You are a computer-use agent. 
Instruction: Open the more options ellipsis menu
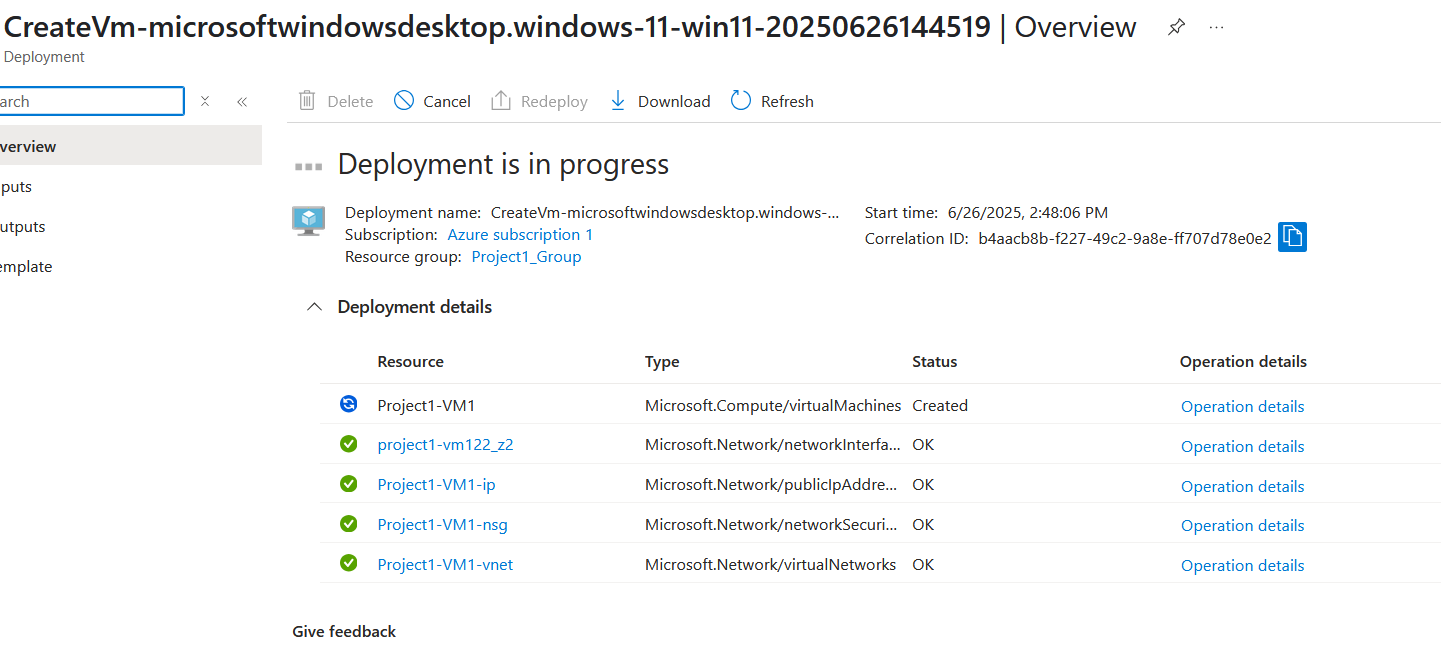tap(1216, 28)
